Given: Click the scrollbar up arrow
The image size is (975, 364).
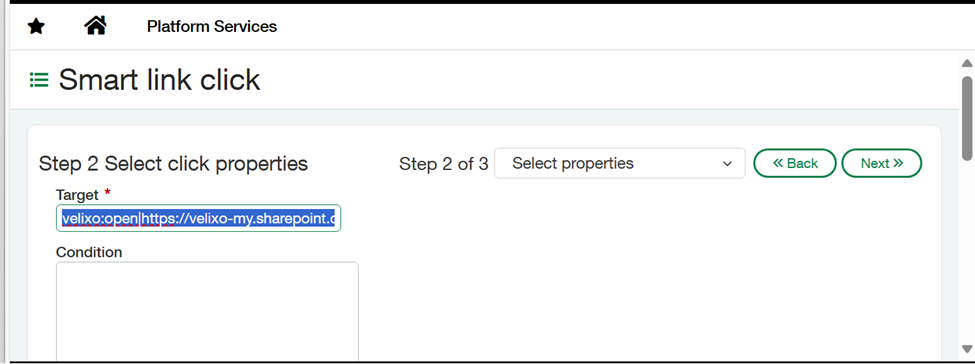Looking at the screenshot, I should (x=966, y=63).
